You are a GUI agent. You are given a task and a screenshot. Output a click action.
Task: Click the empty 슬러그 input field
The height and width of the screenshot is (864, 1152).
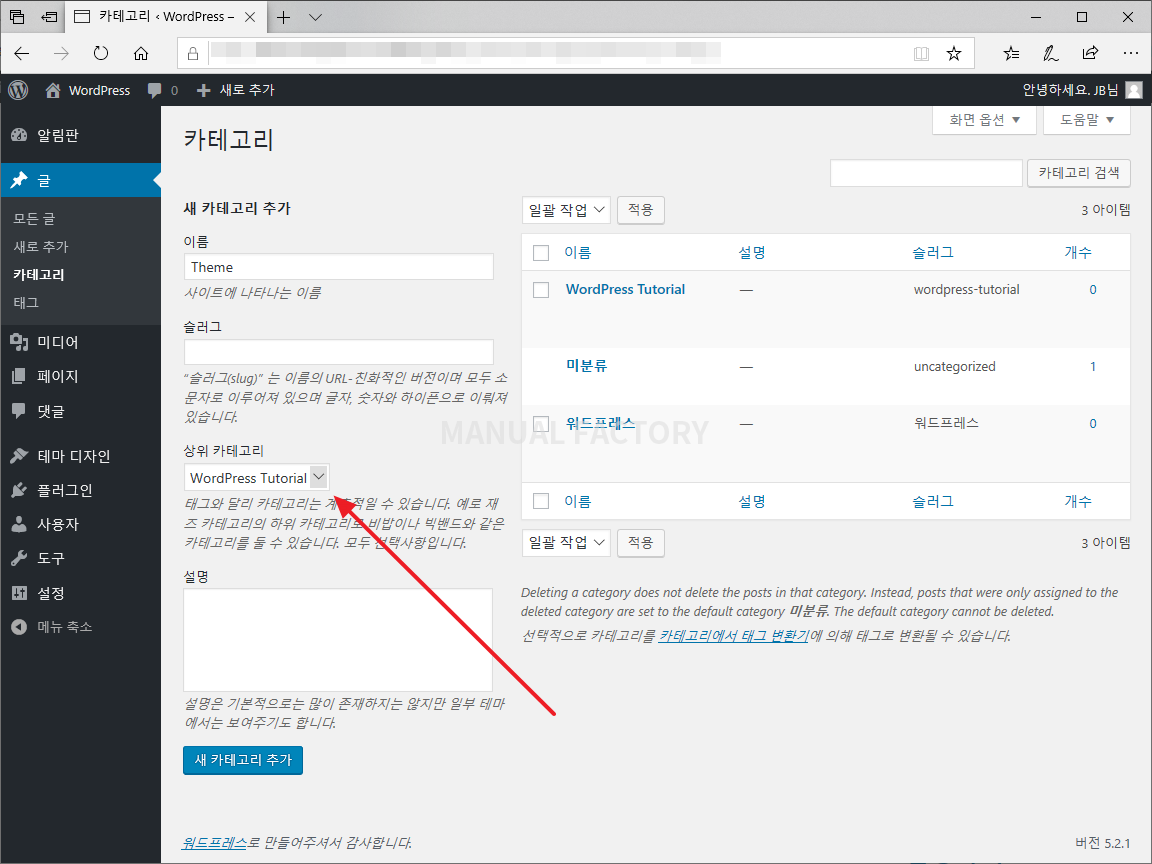point(339,352)
